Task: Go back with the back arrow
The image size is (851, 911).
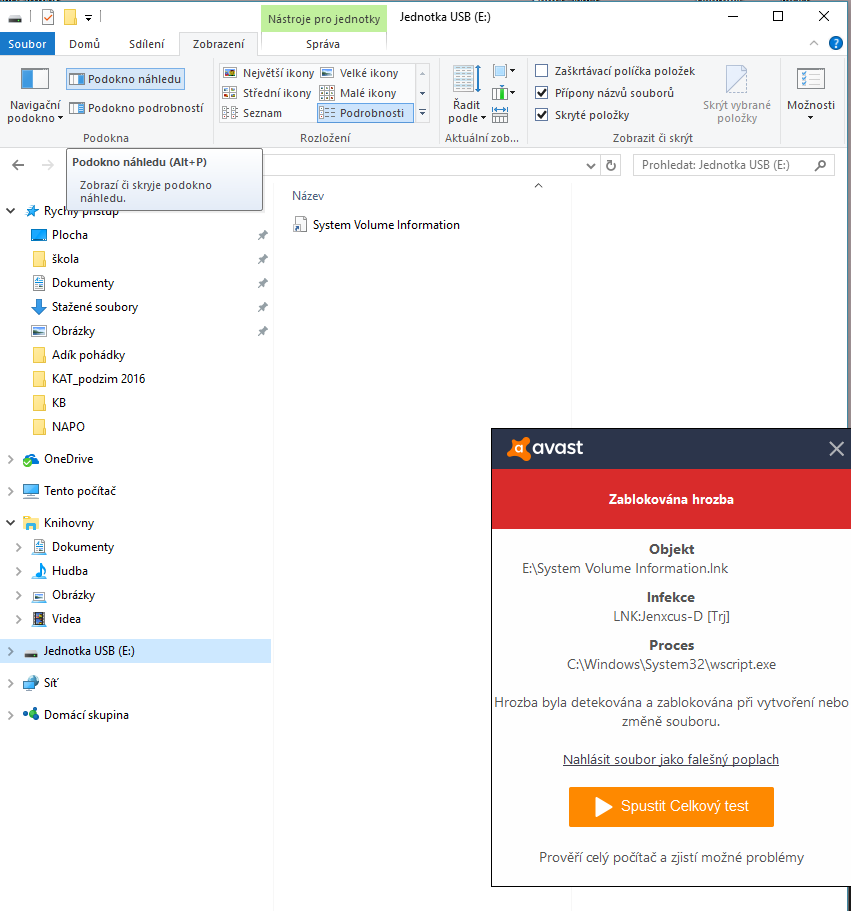Action: pos(18,165)
